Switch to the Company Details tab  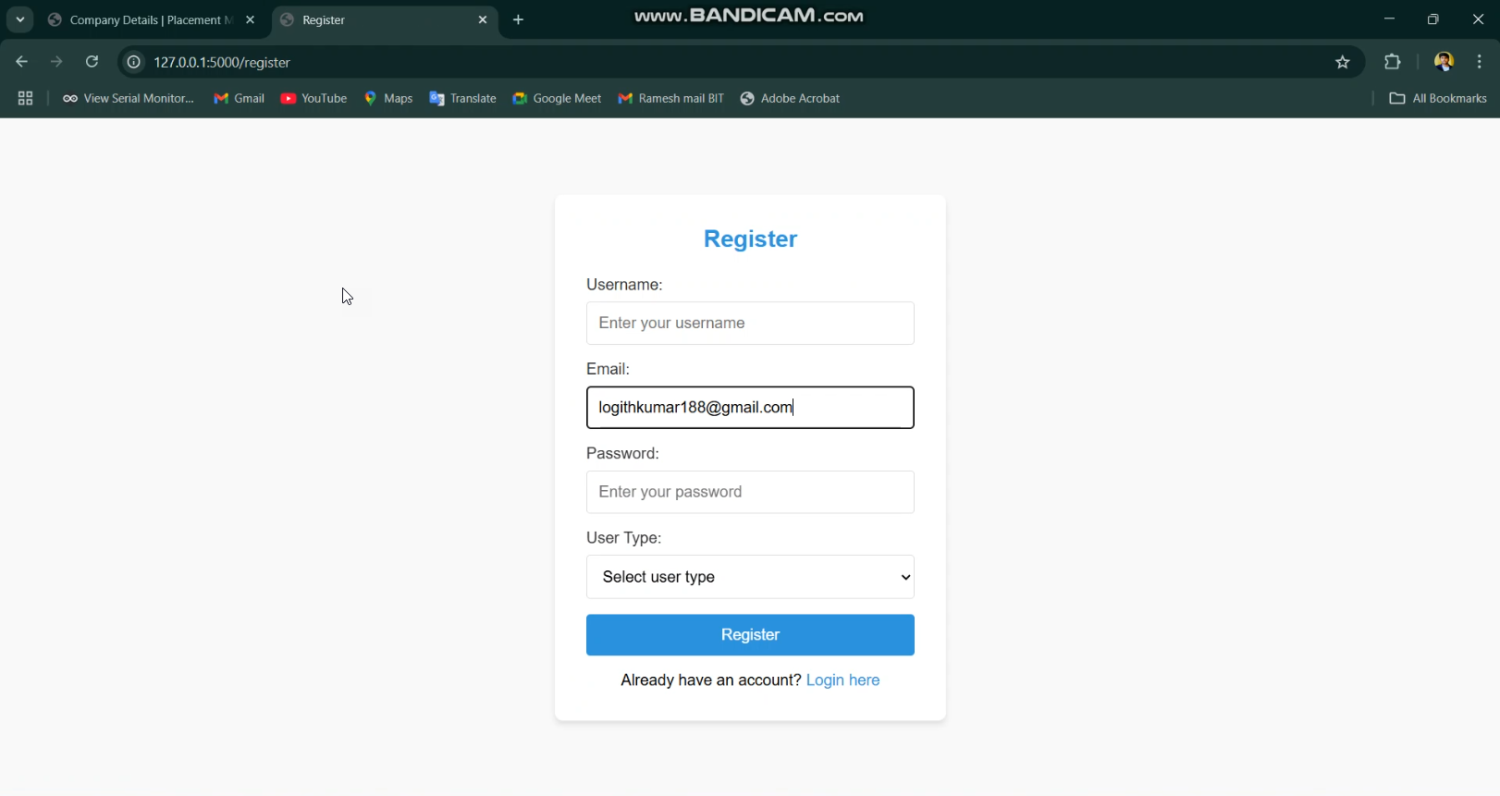click(x=151, y=20)
